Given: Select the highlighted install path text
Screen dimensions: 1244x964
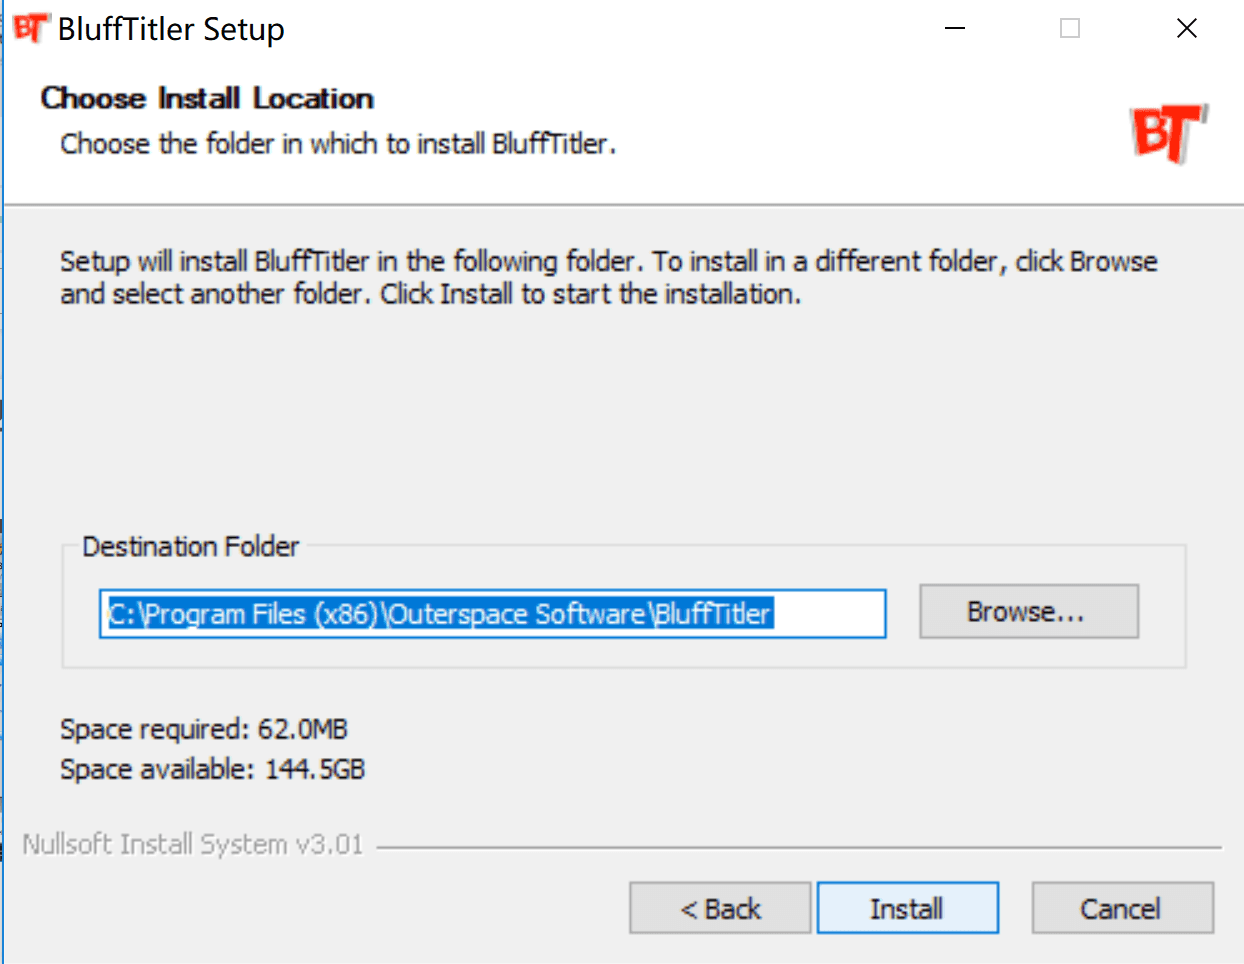Looking at the screenshot, I should click(x=440, y=613).
